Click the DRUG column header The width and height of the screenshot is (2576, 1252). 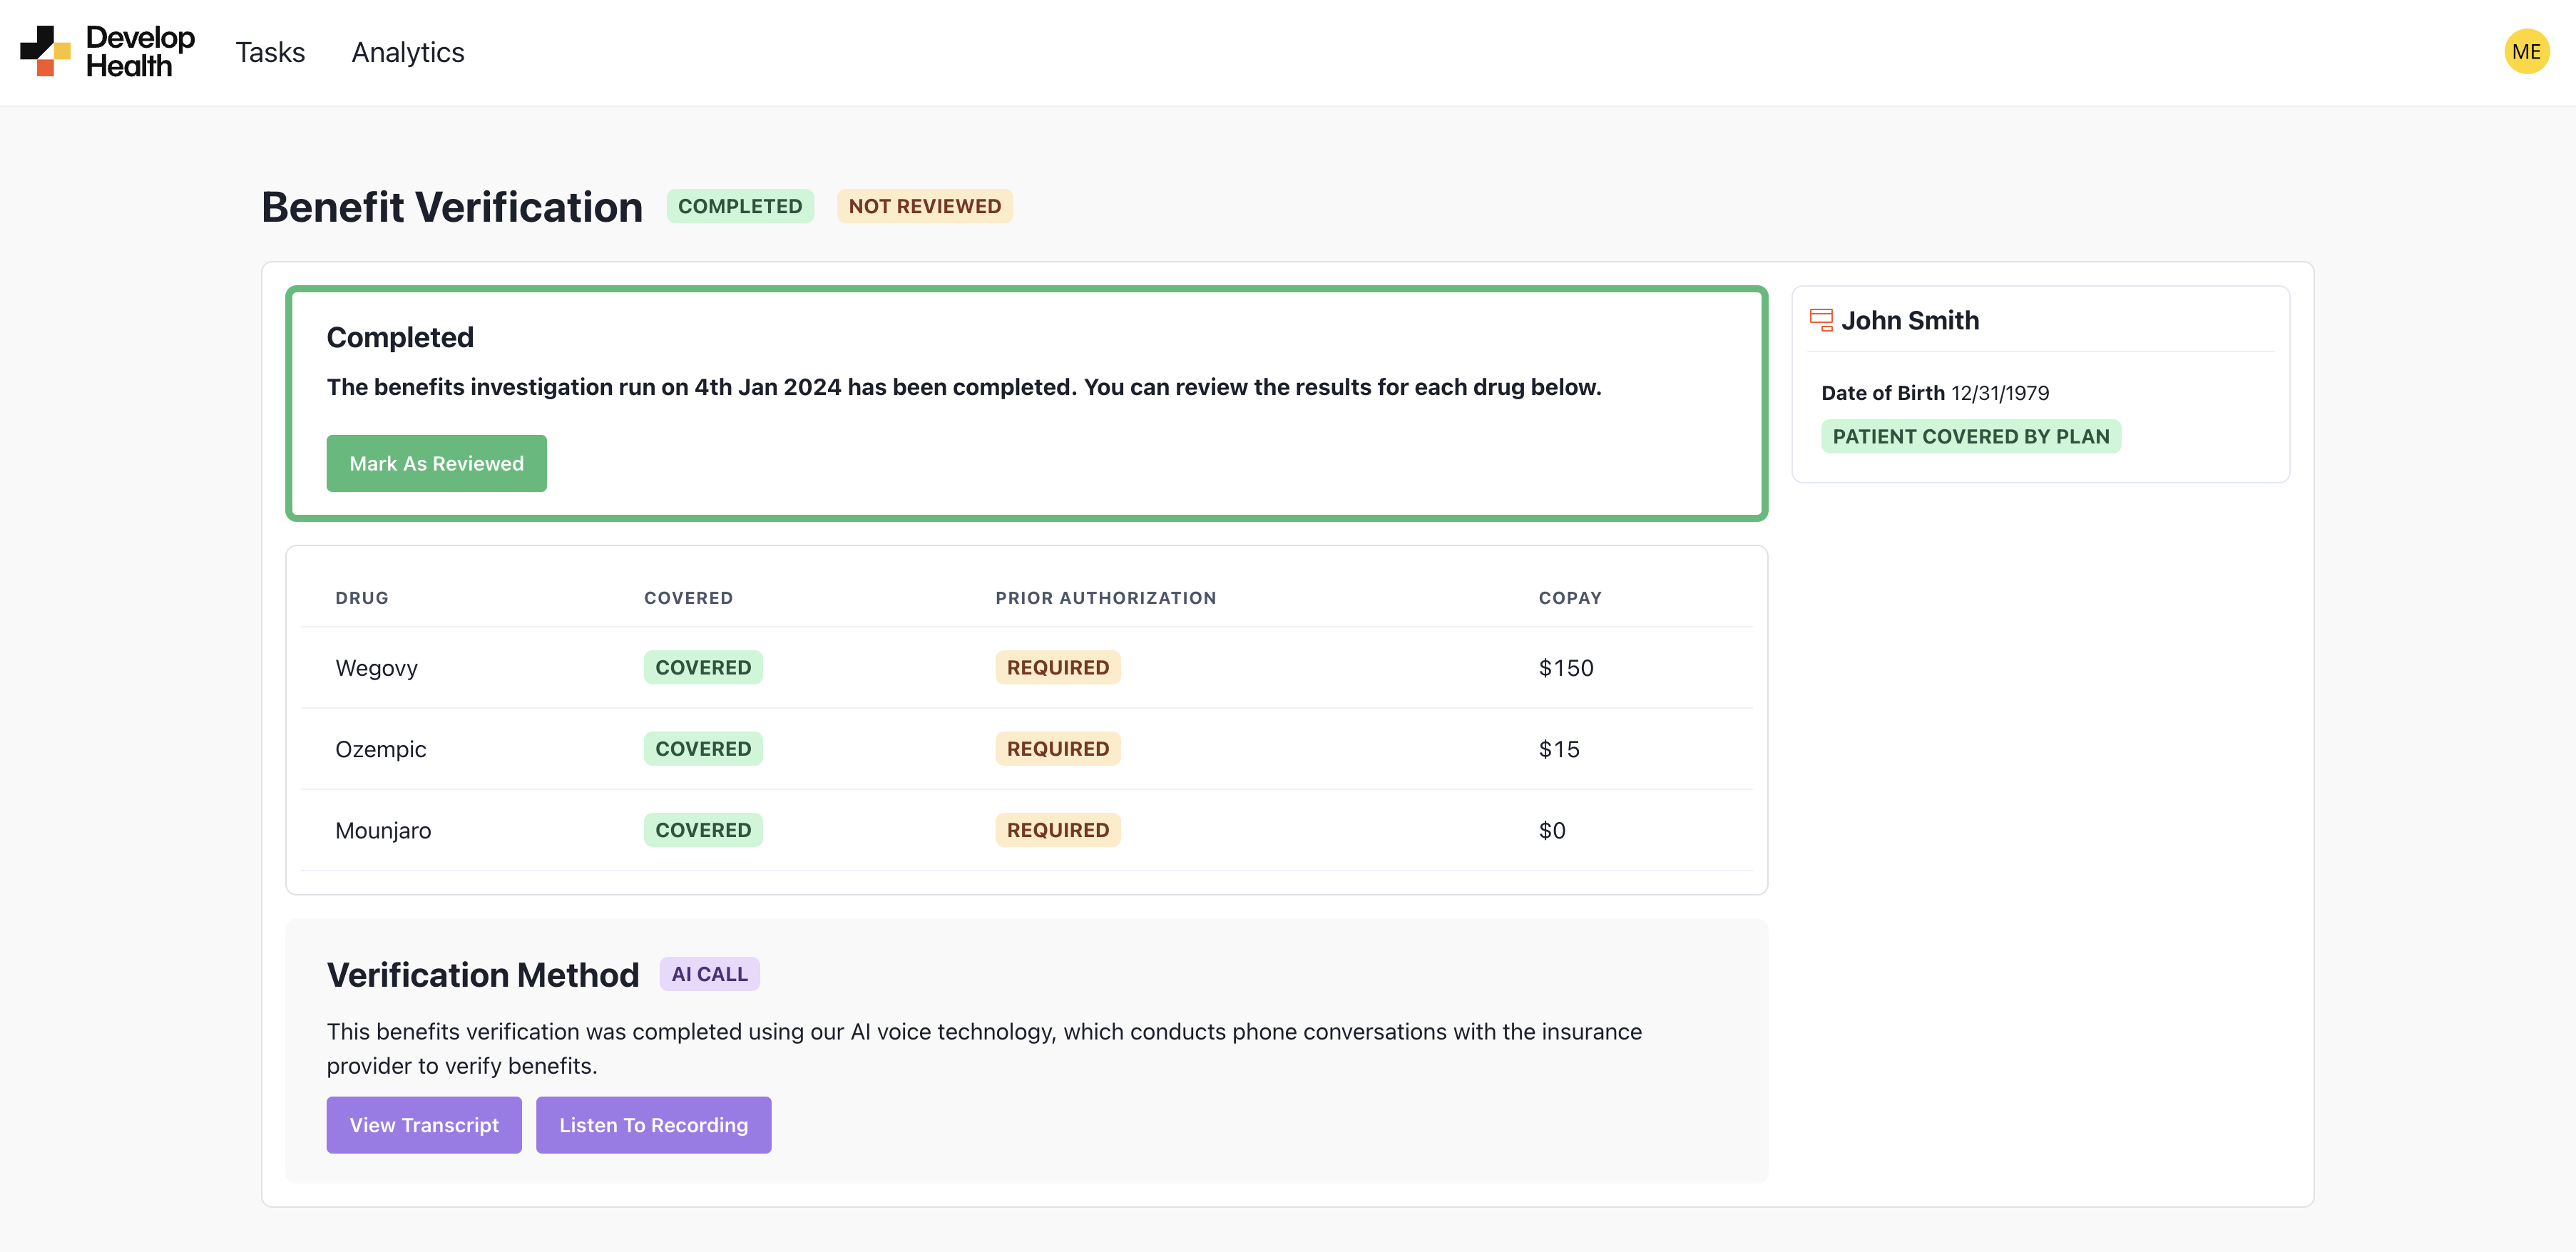[x=362, y=598]
